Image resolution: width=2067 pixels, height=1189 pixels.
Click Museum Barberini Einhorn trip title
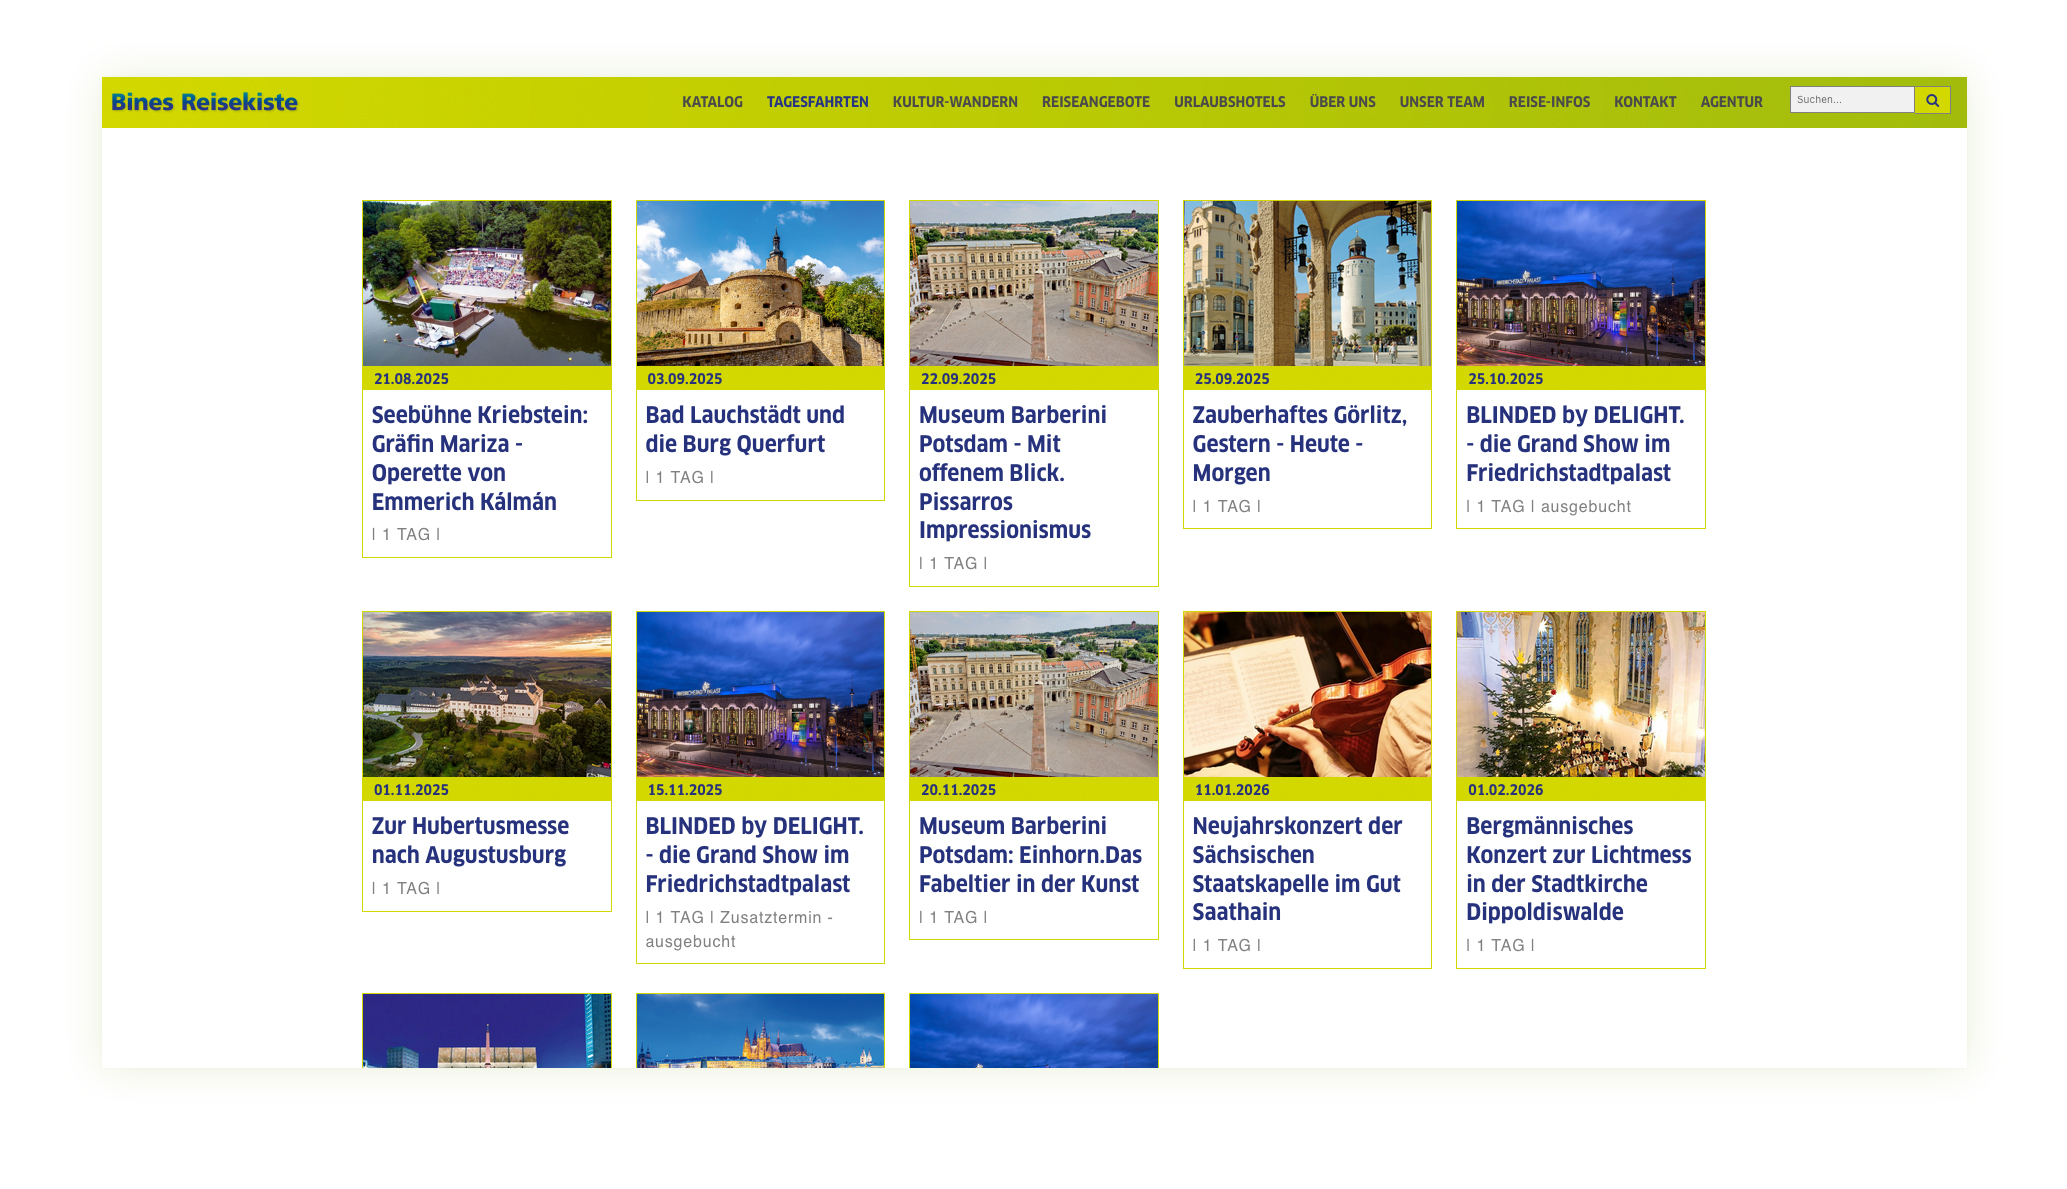tap(1030, 854)
